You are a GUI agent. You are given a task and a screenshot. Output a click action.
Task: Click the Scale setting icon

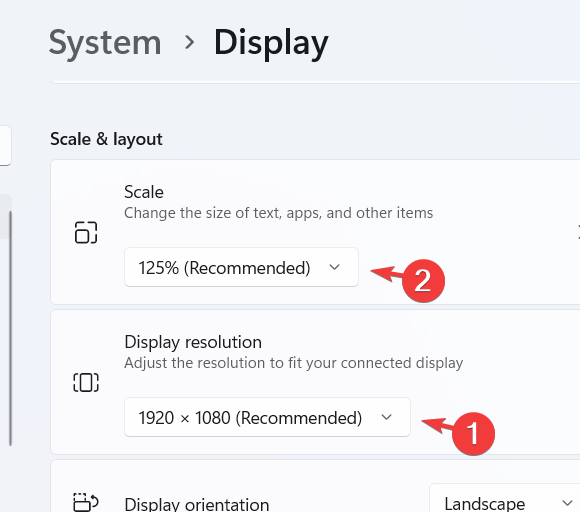(86, 232)
